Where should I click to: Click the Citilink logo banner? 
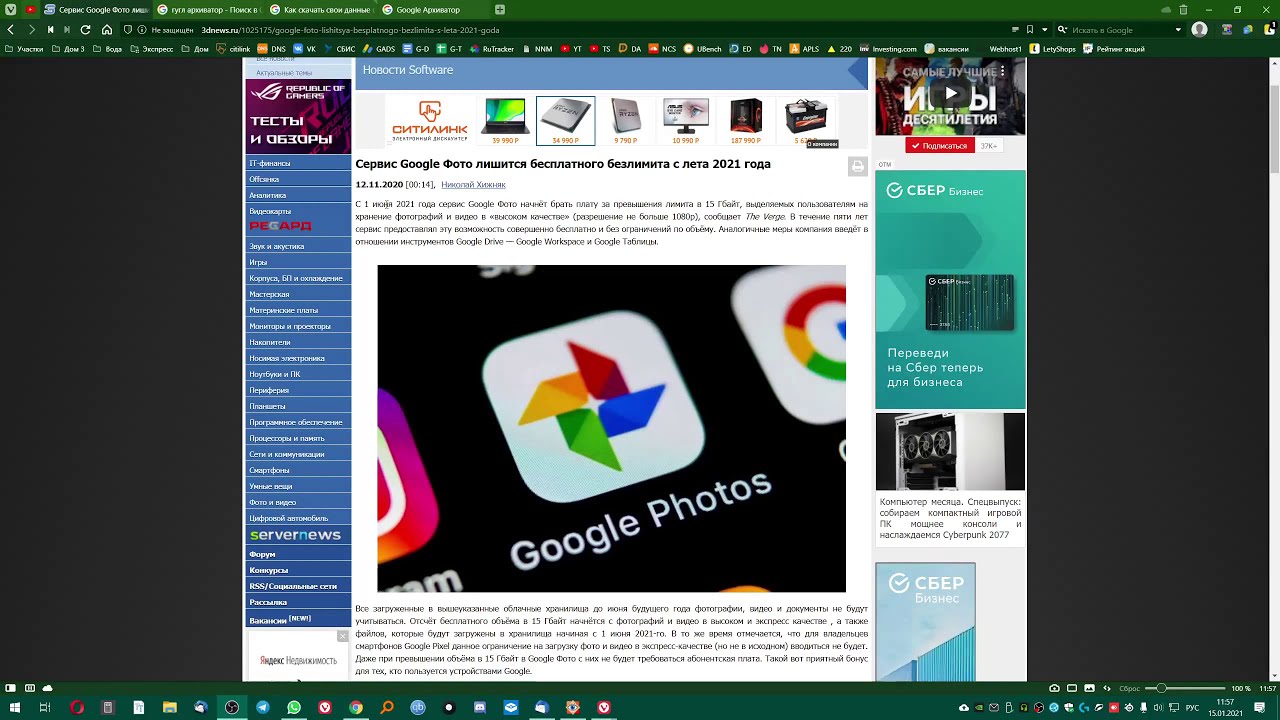pos(430,122)
